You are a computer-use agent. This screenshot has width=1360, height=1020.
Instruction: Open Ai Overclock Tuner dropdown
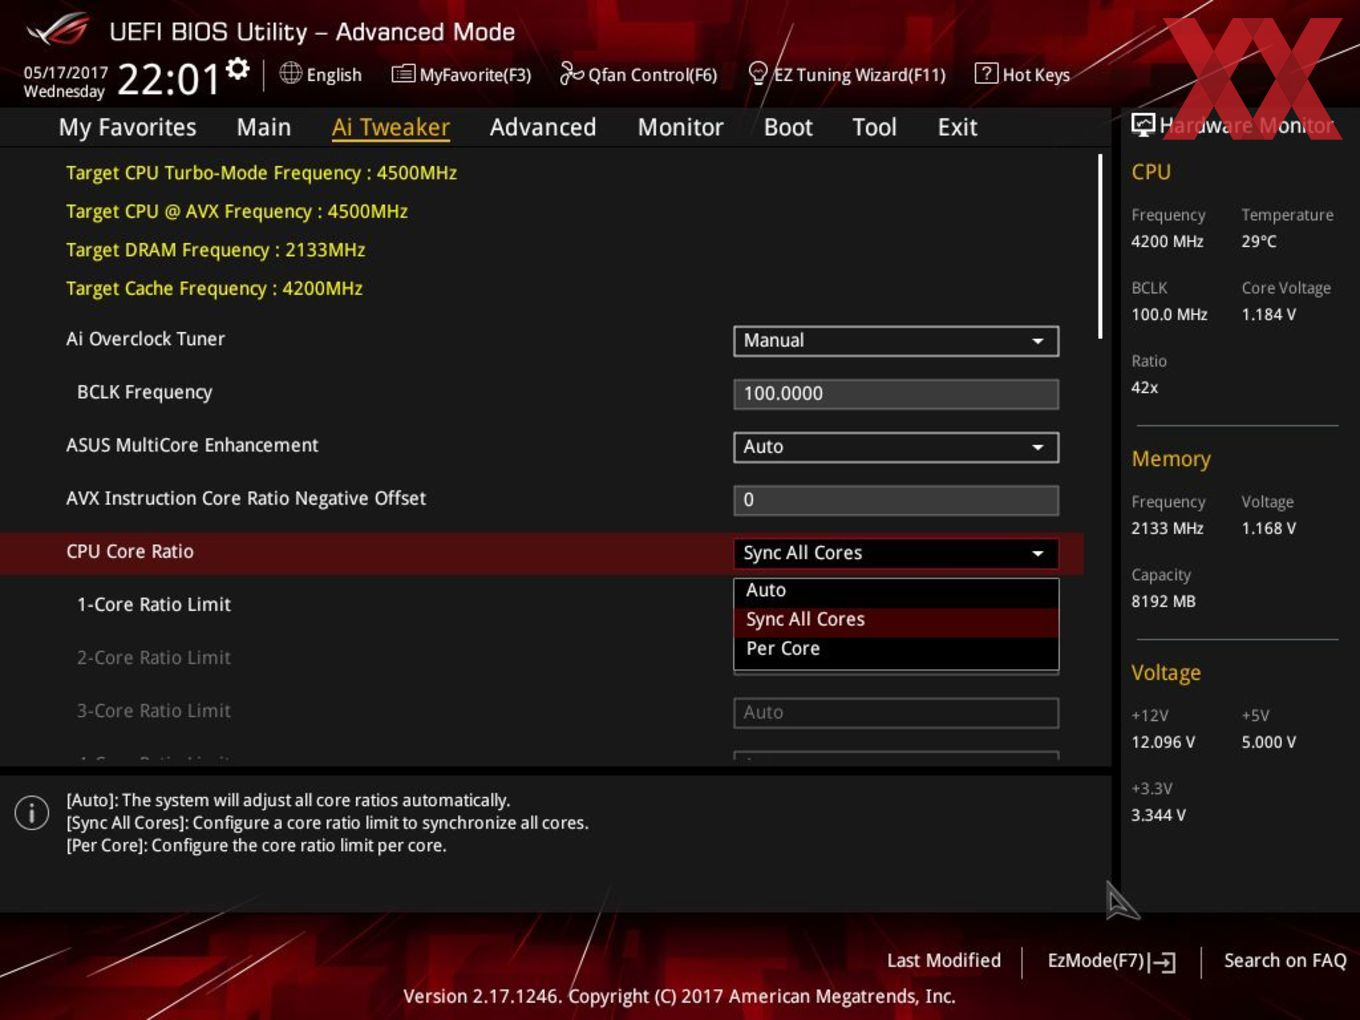(x=896, y=341)
